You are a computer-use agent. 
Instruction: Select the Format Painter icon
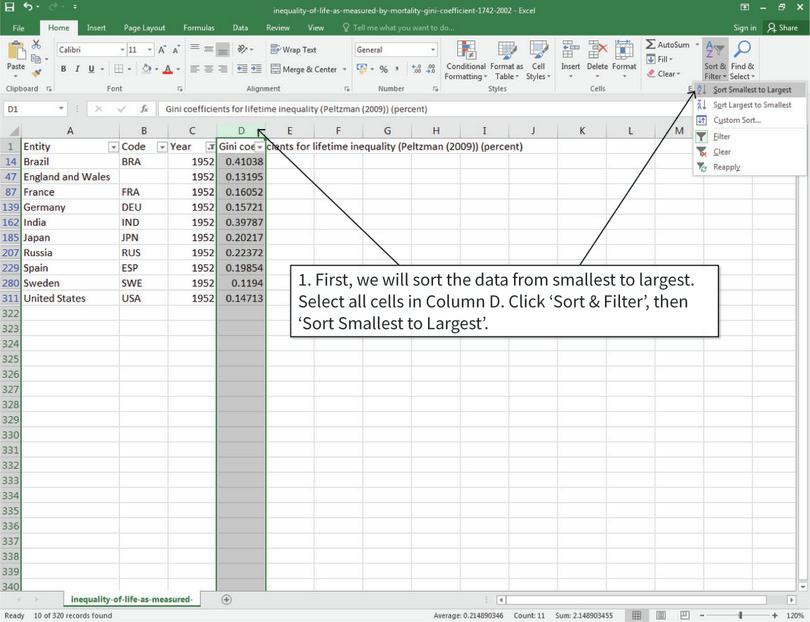click(x=36, y=72)
